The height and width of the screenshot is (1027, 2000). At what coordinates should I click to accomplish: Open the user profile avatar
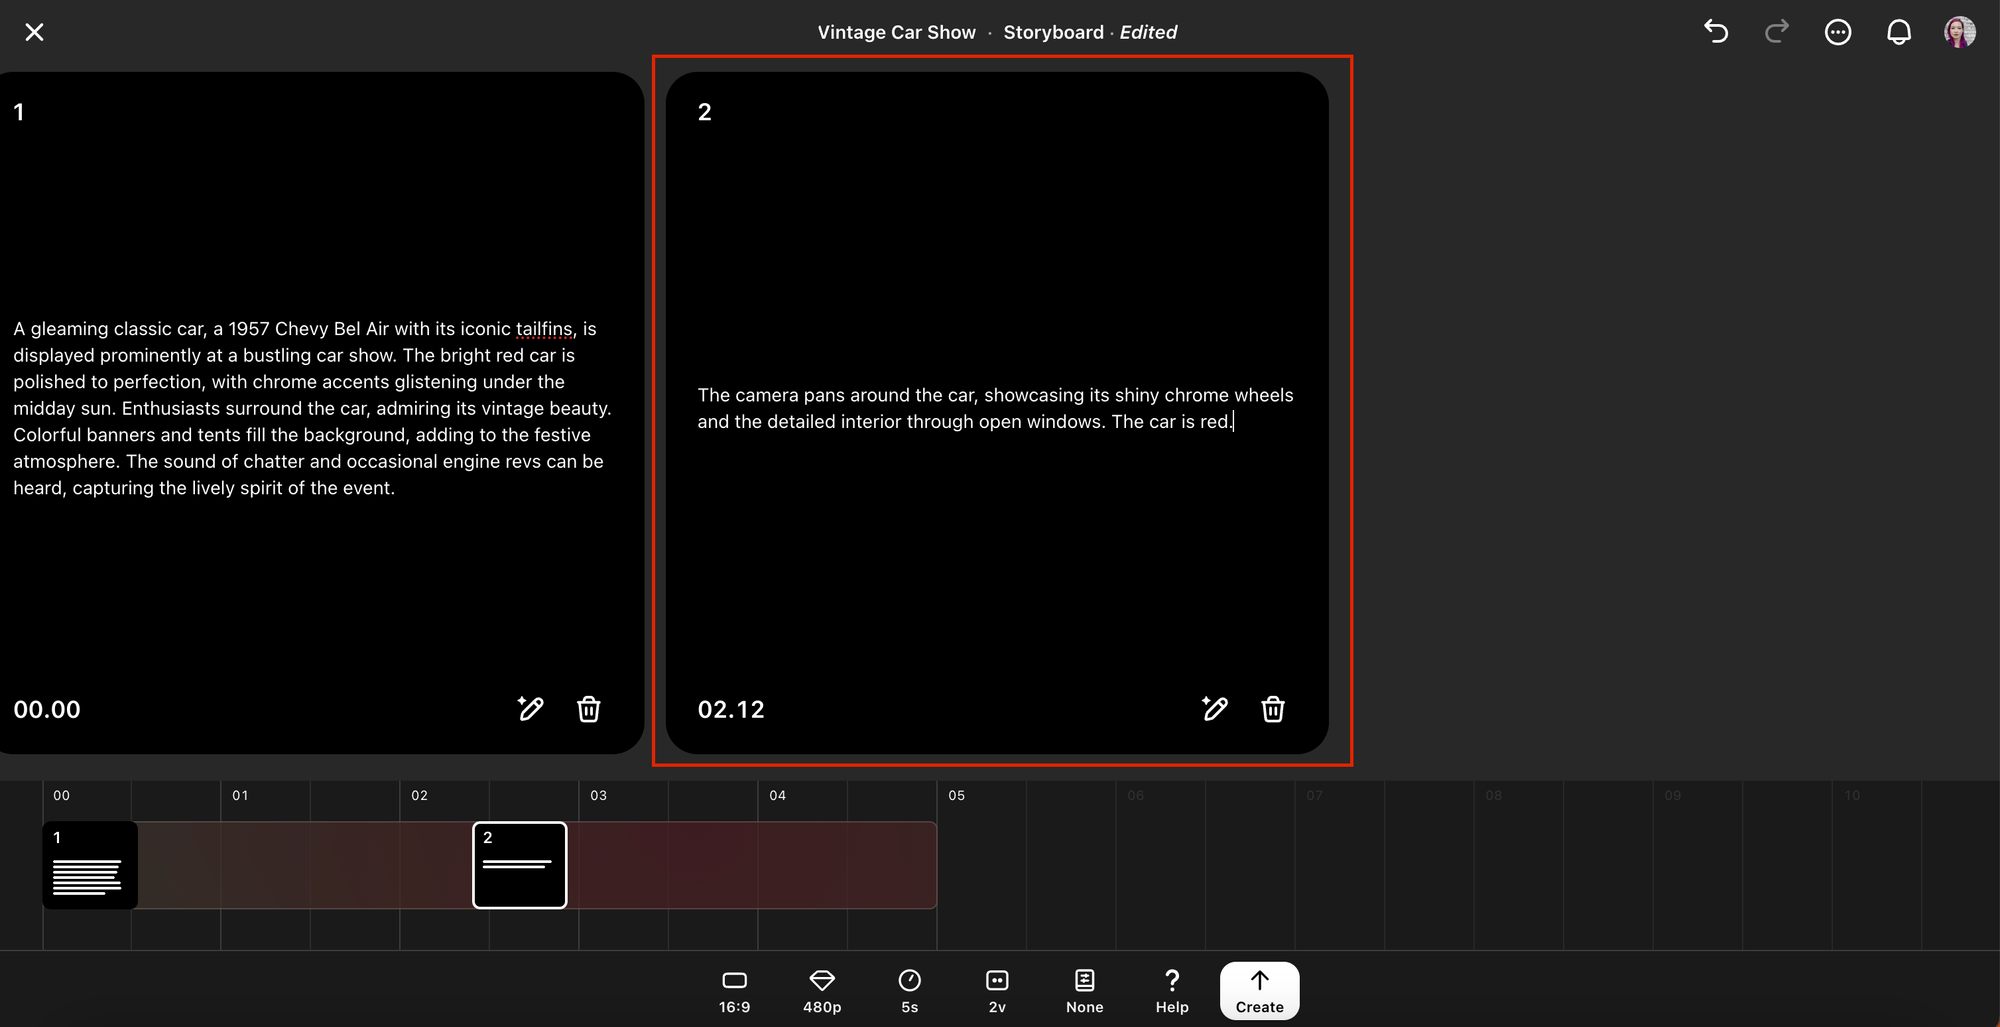pos(1959,32)
